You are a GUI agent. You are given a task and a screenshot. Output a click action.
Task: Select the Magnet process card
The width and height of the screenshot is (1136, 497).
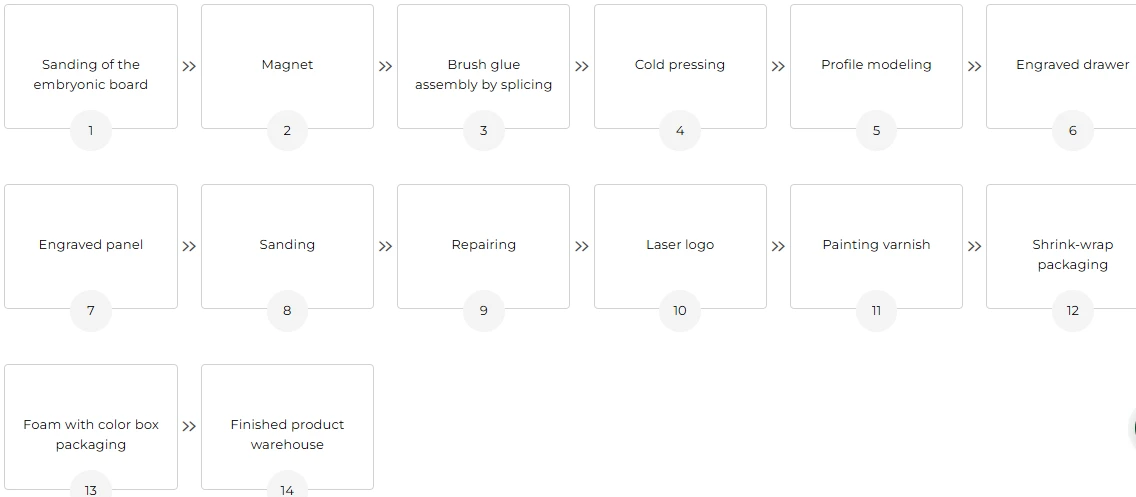pyautogui.click(x=287, y=67)
